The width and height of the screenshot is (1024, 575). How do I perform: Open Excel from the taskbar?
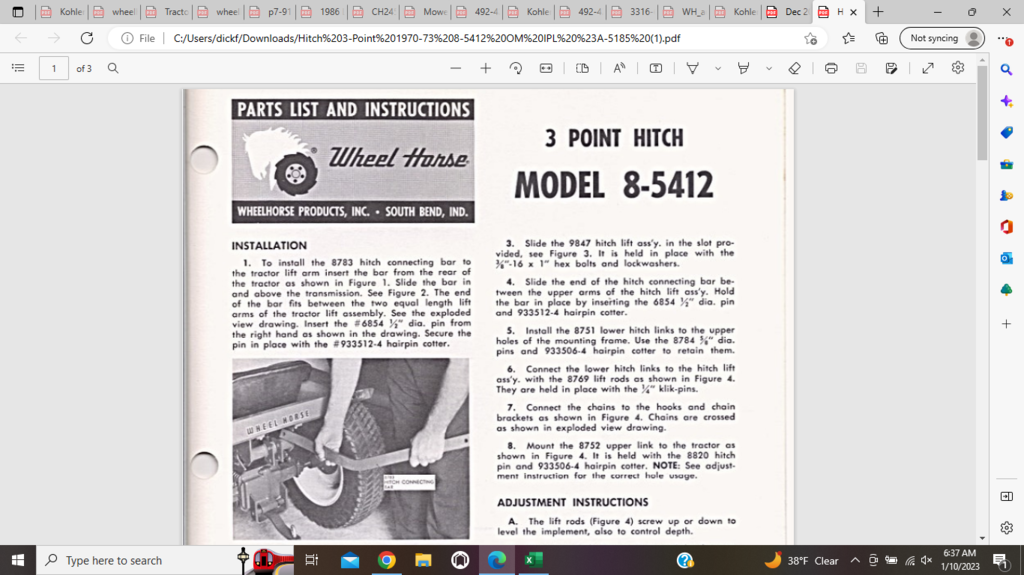click(x=534, y=560)
